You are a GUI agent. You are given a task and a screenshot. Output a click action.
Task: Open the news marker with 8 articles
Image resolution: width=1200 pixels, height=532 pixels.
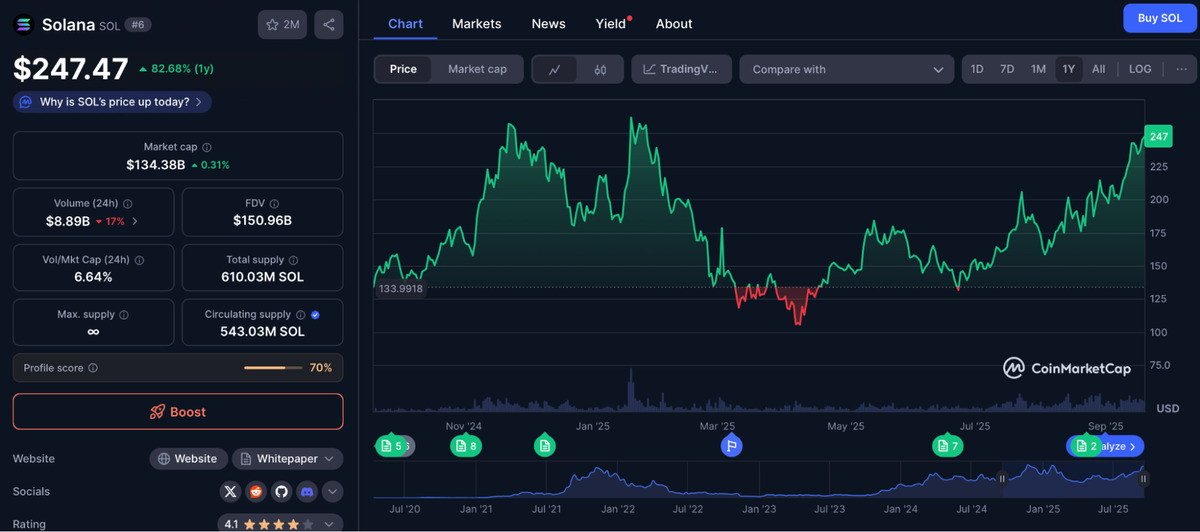(467, 446)
